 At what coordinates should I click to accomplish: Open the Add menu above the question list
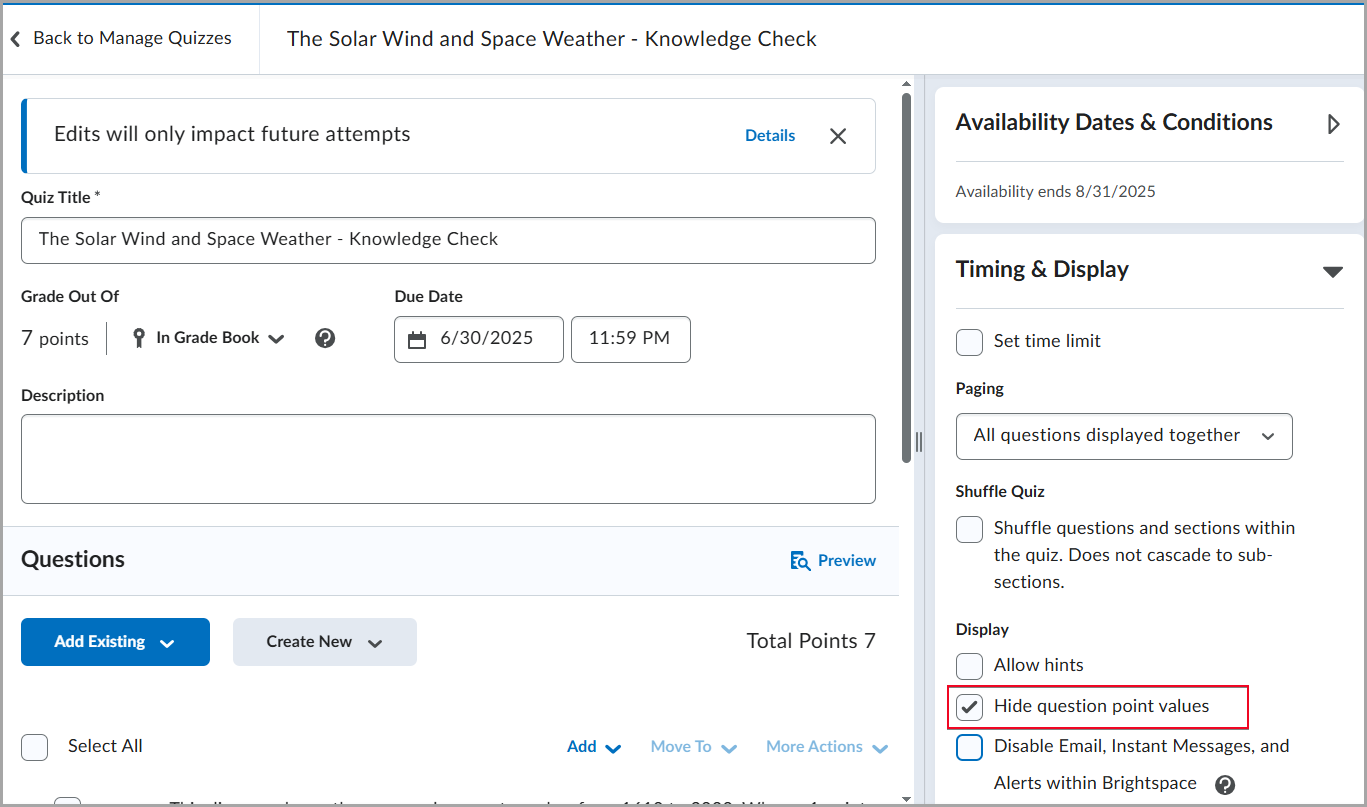[593, 746]
